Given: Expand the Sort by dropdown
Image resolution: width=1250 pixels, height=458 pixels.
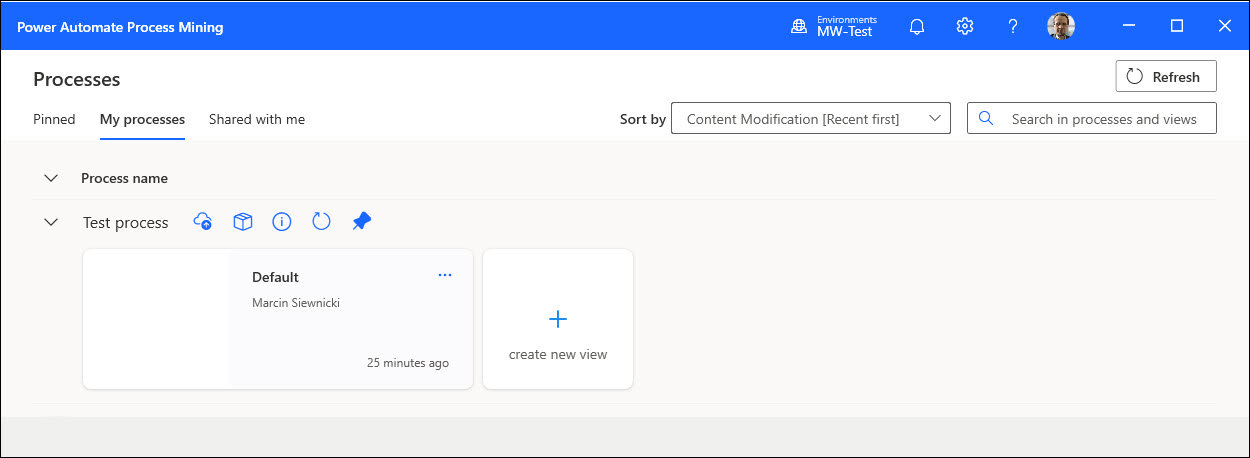Looking at the screenshot, I should (x=810, y=119).
